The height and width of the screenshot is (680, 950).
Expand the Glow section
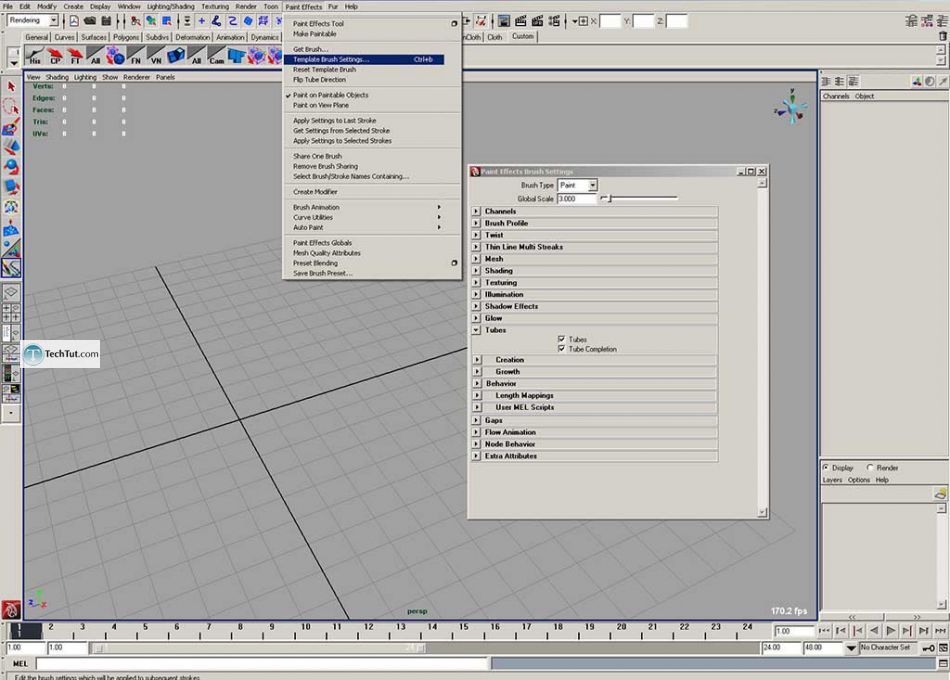click(x=476, y=318)
